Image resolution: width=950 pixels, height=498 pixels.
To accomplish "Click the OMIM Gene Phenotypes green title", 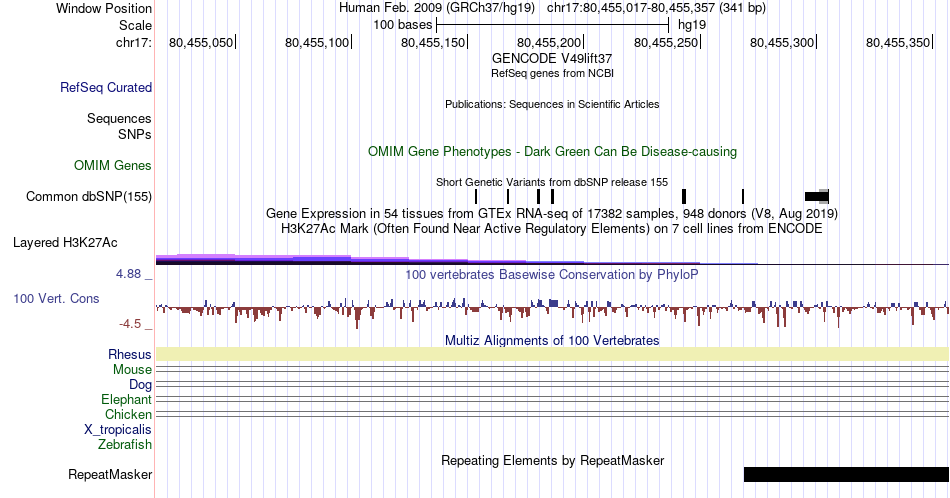I will (x=552, y=151).
